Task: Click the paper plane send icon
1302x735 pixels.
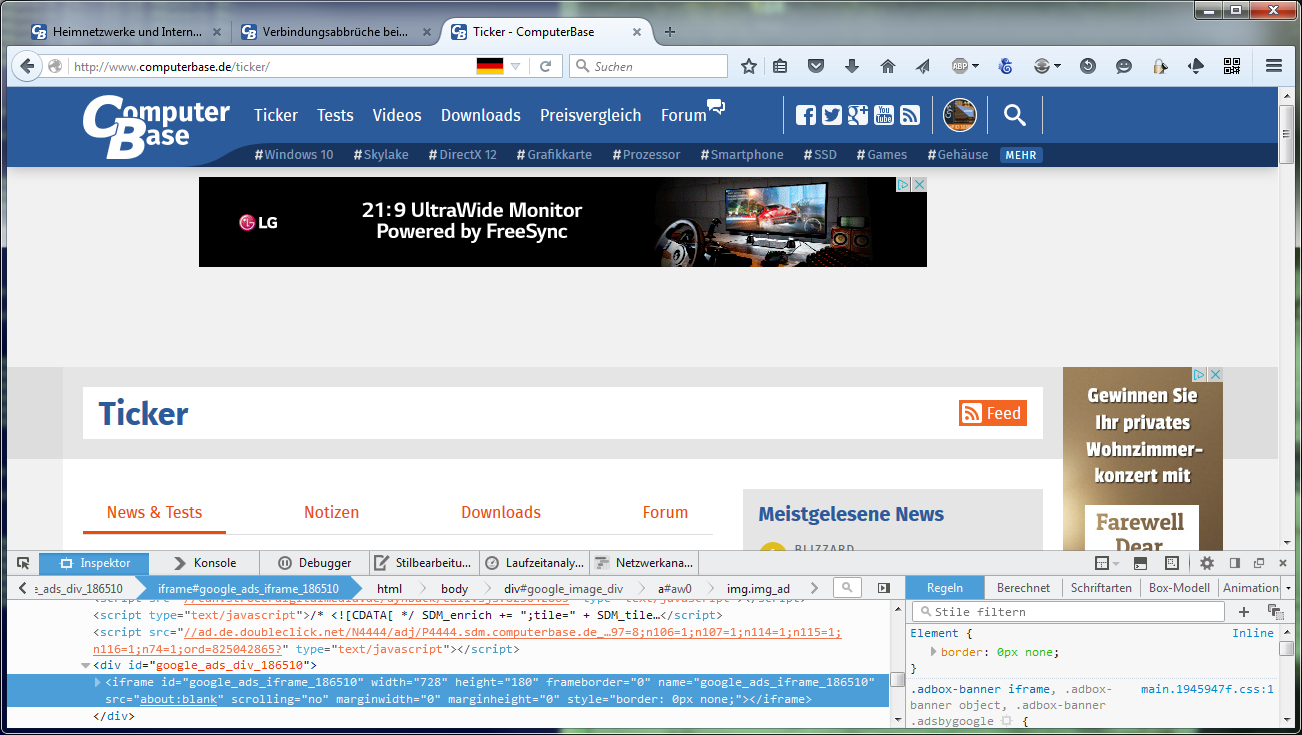Action: click(922, 66)
